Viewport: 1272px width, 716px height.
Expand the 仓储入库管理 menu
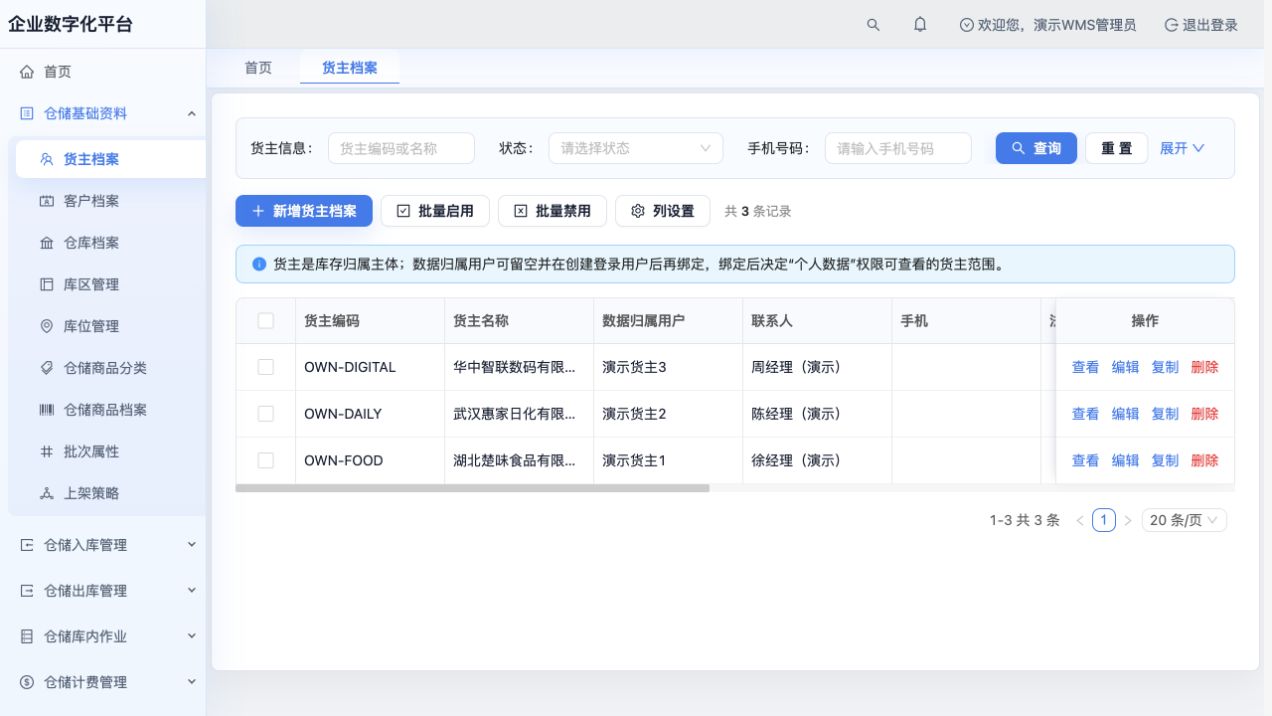coord(191,545)
